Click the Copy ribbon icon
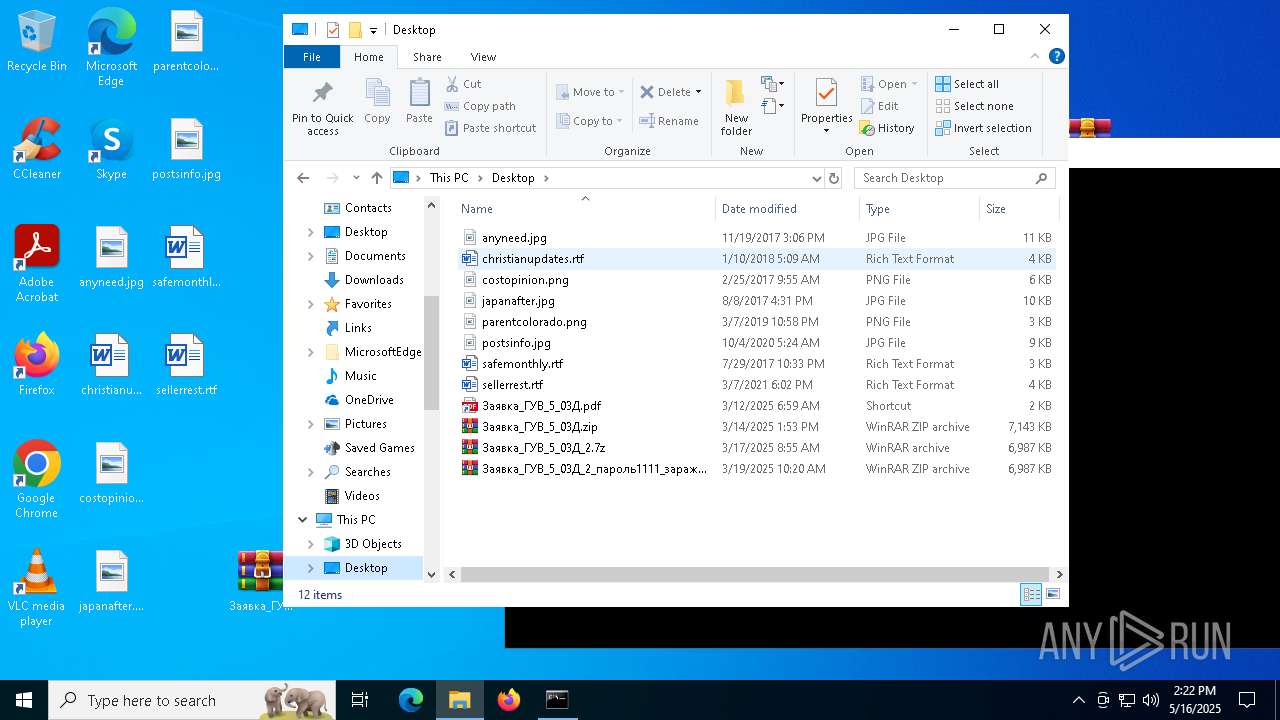The width and height of the screenshot is (1280, 720). [377, 102]
